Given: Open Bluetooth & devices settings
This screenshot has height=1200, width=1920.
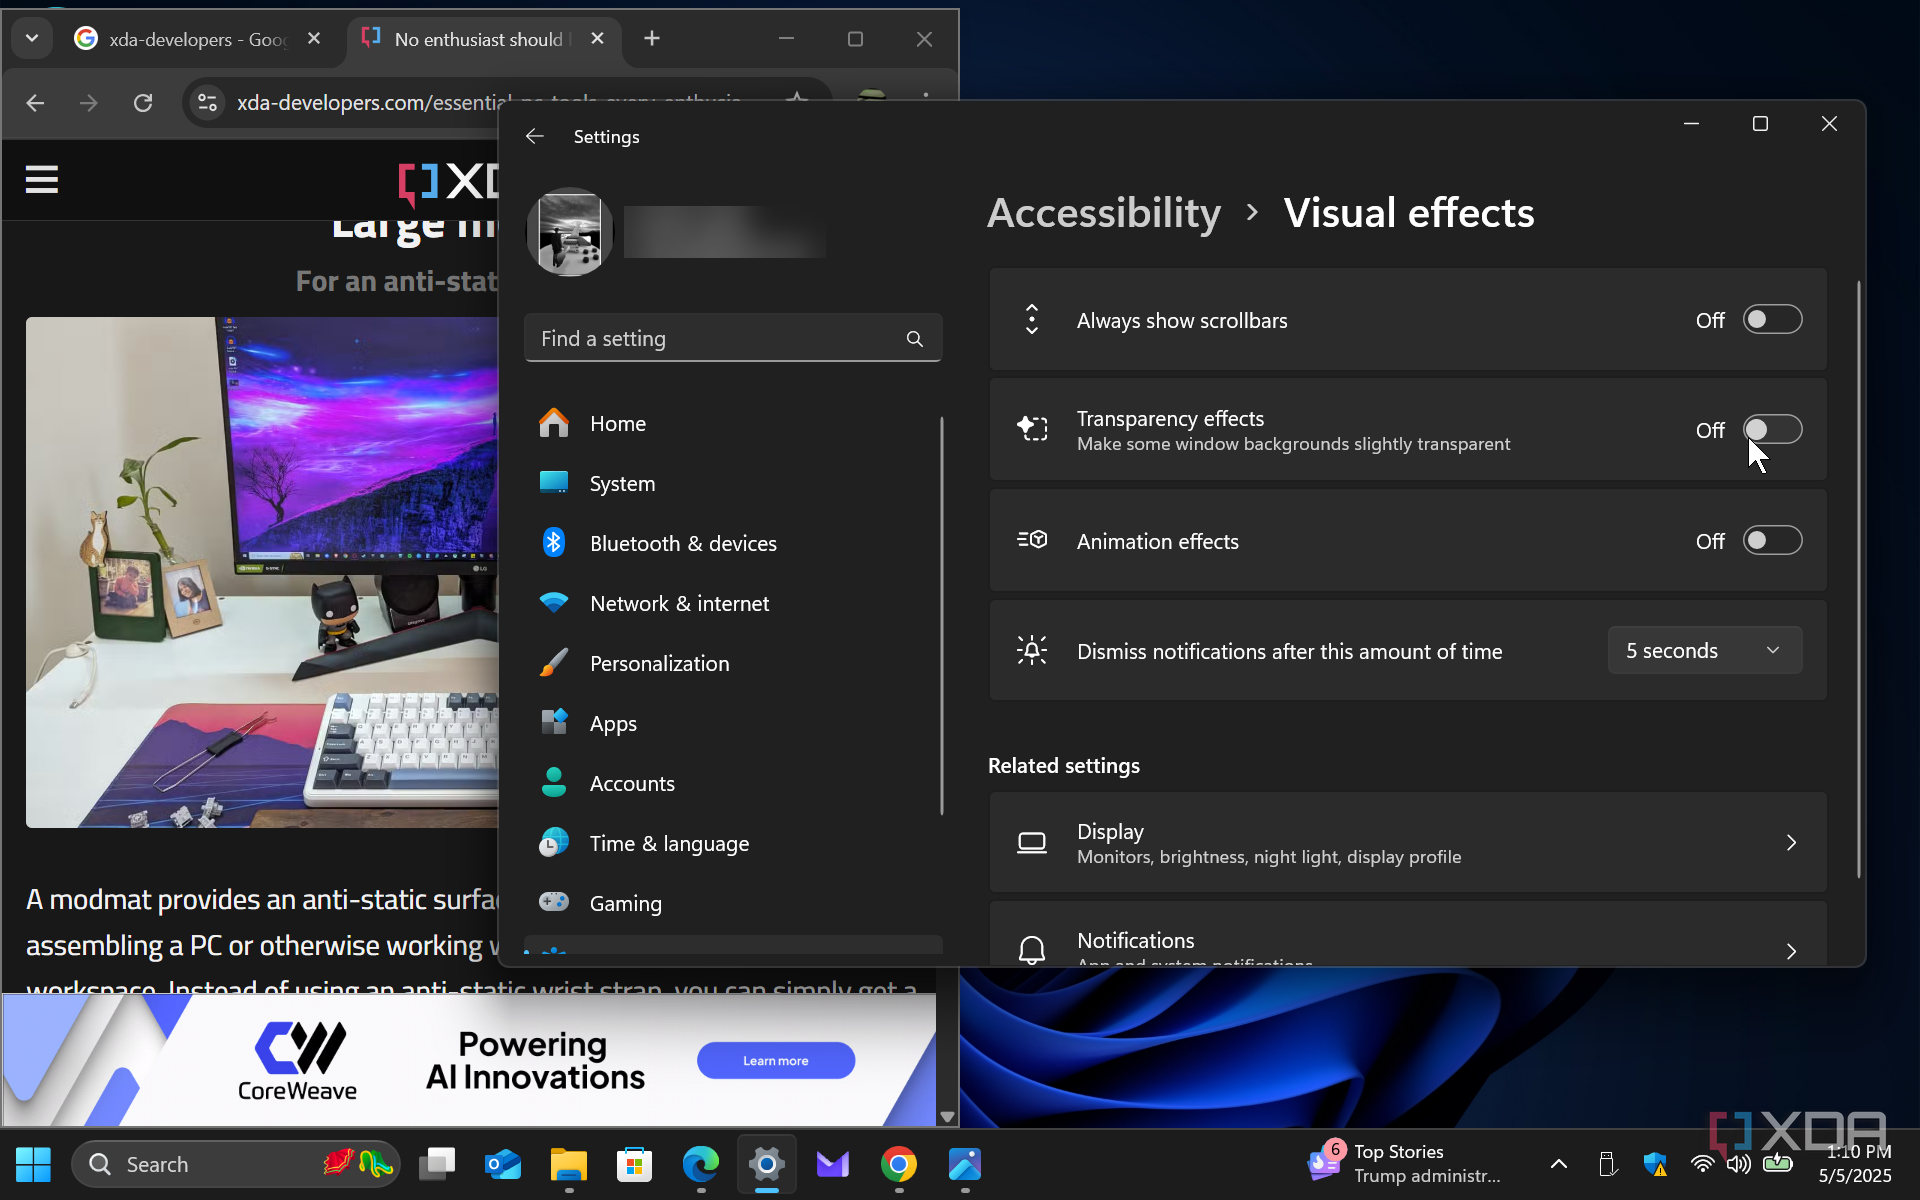Looking at the screenshot, I should (x=733, y=544).
